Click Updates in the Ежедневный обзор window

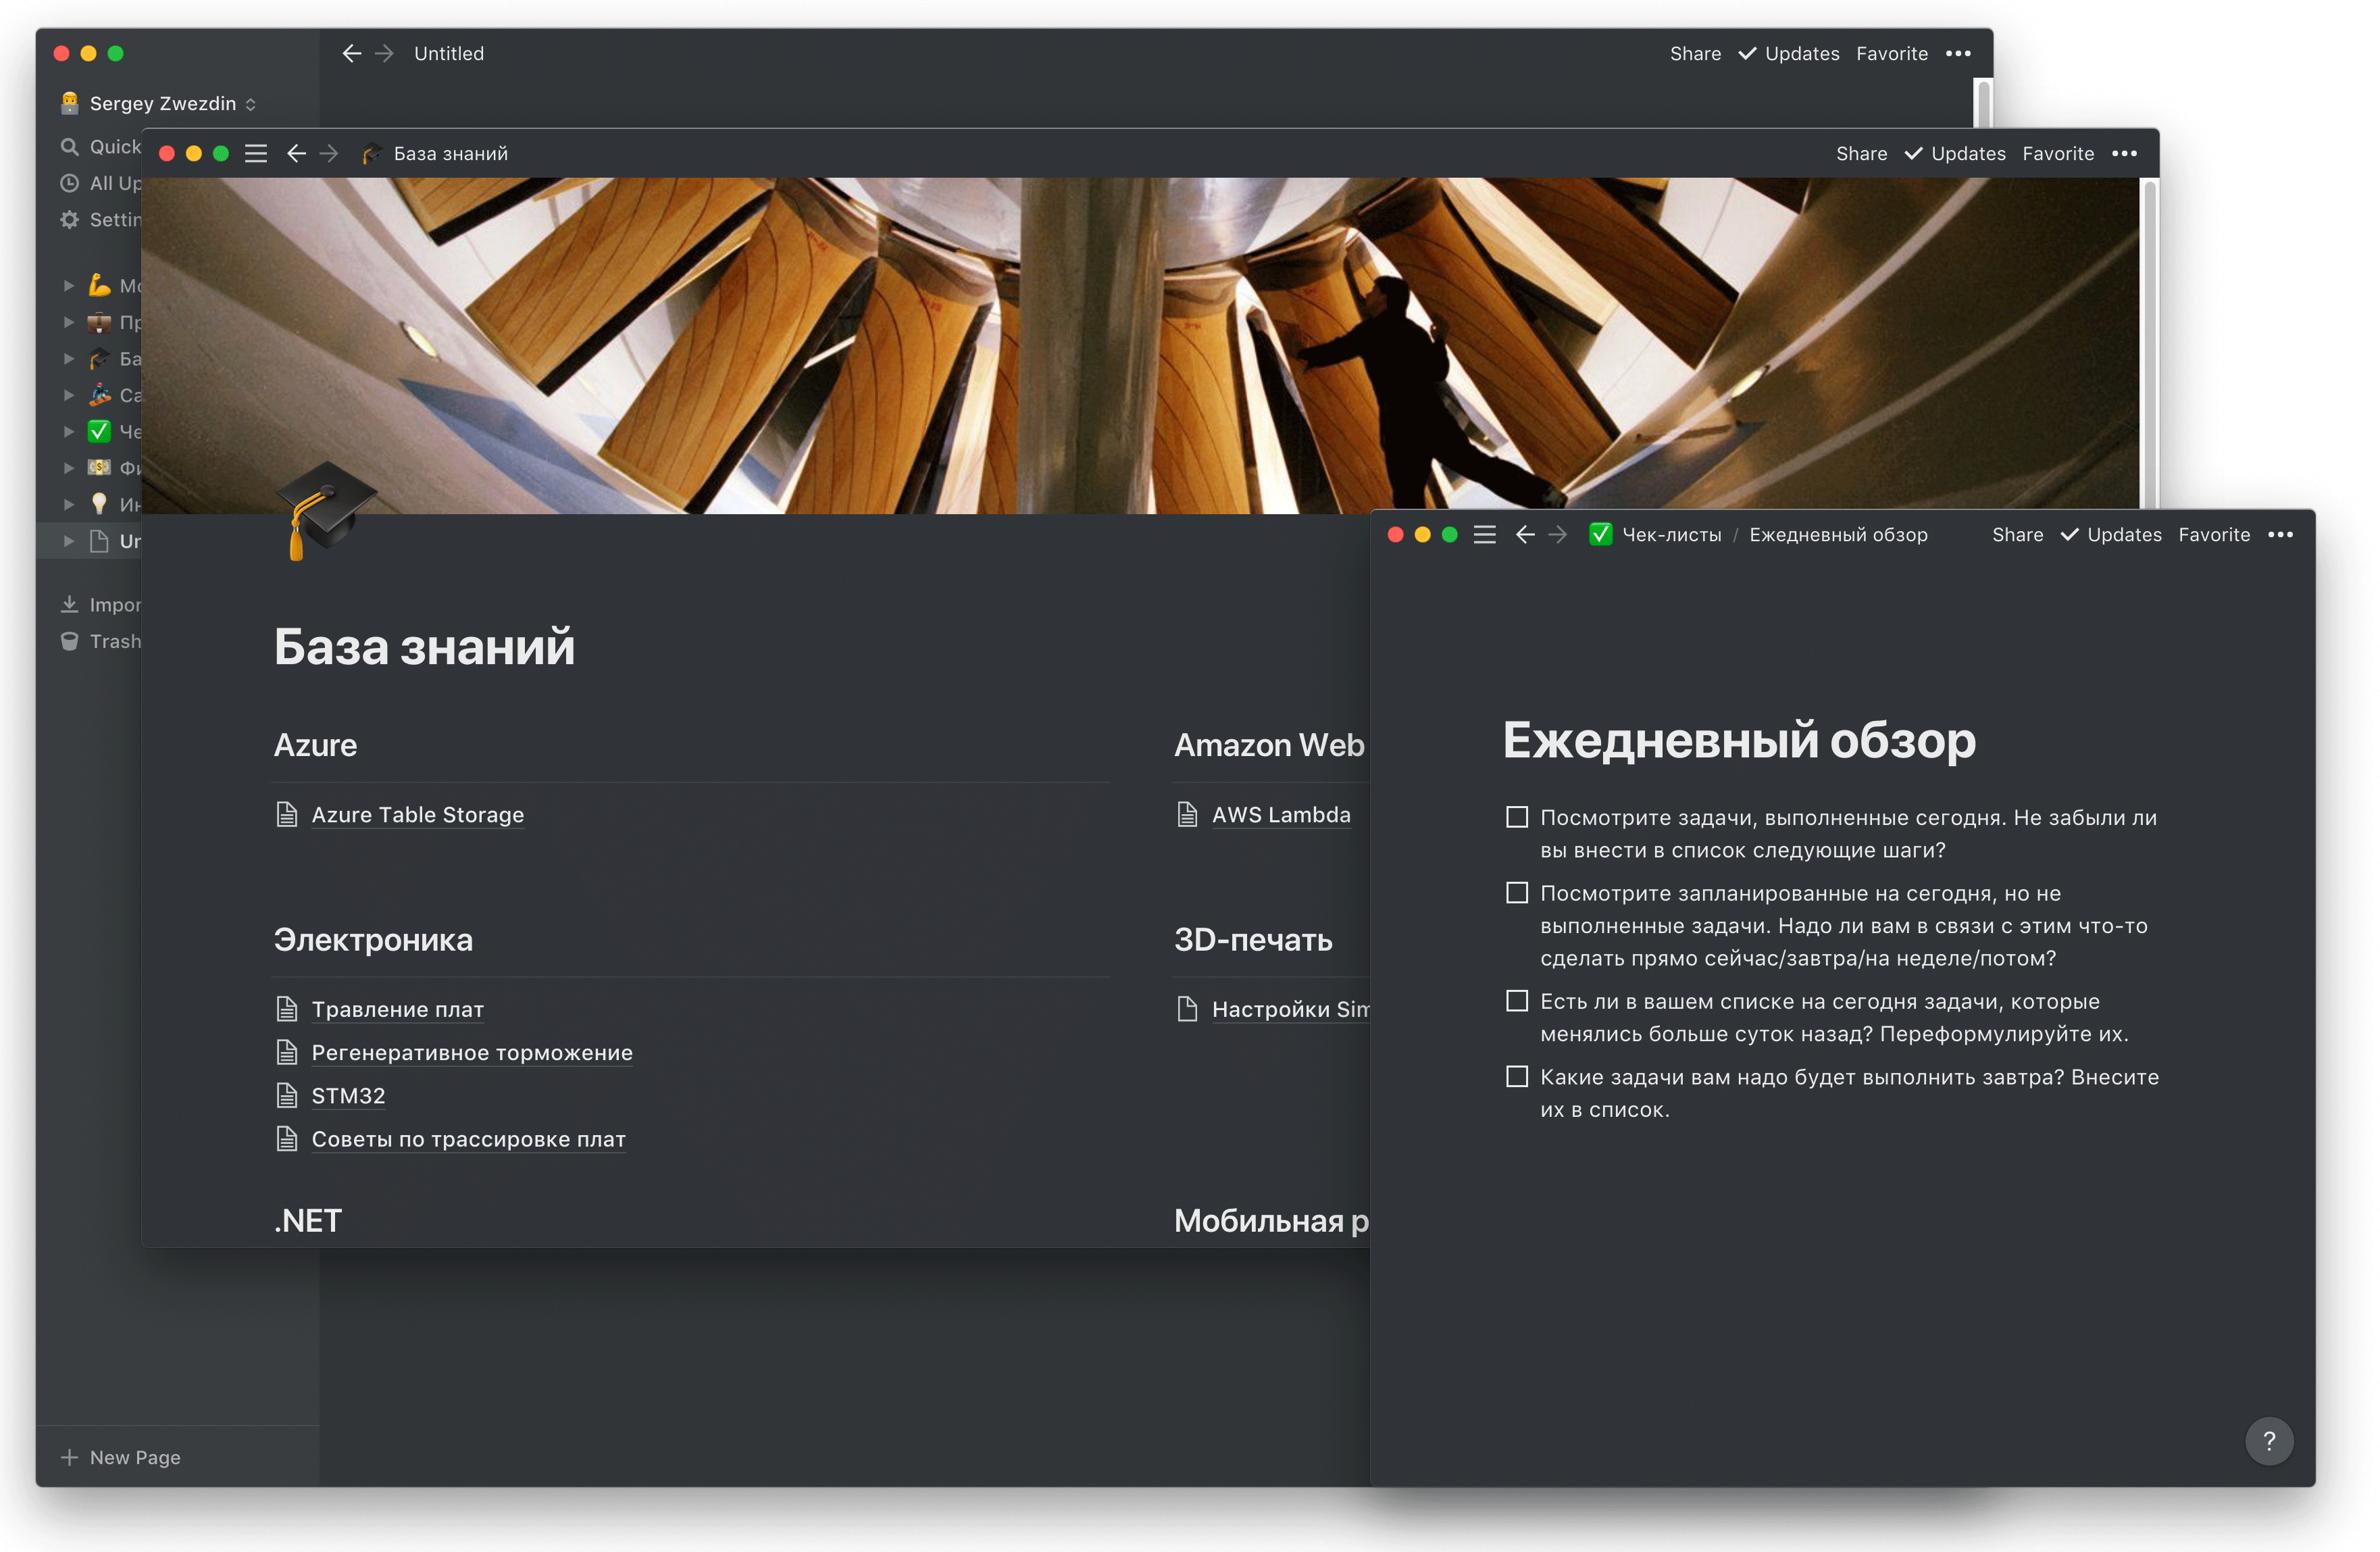click(x=2123, y=535)
